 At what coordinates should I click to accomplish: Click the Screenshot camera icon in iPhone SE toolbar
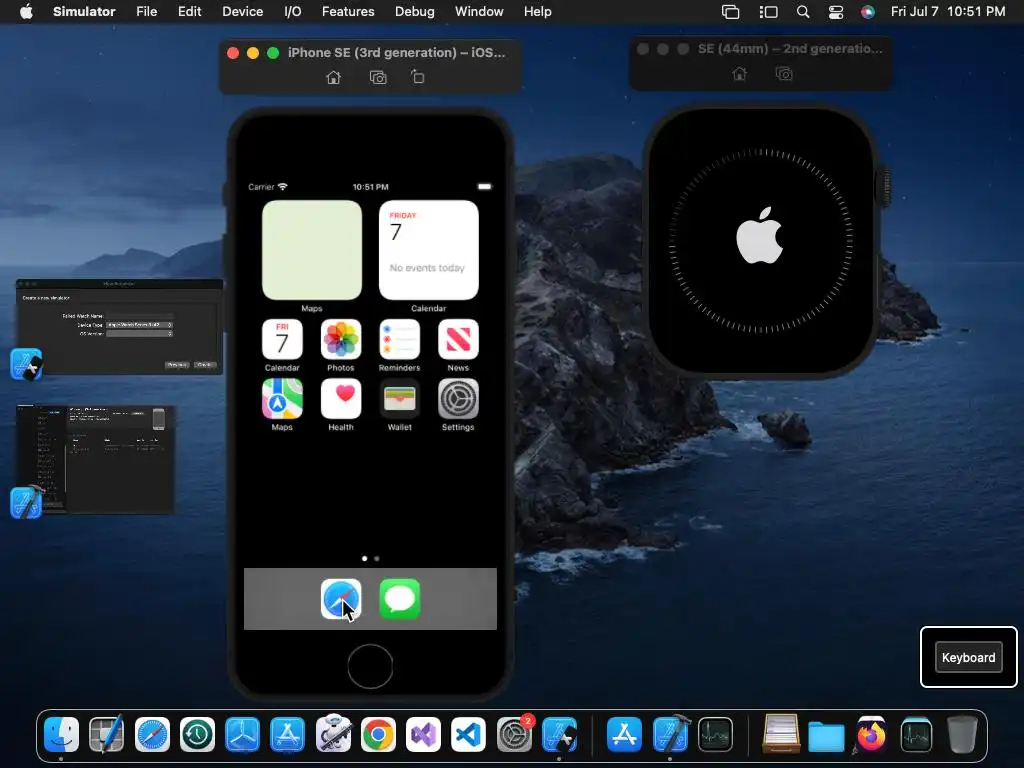[x=378, y=78]
